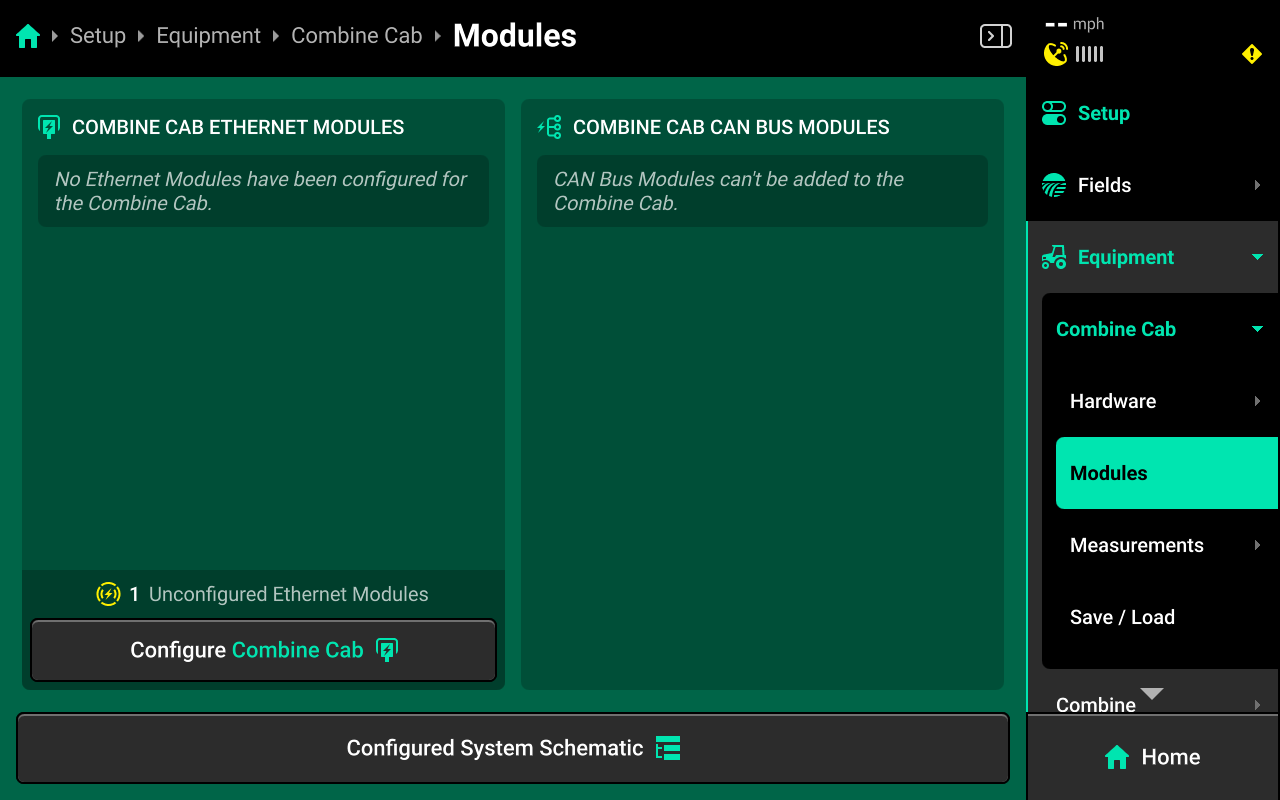Click the Setup toggle icon in sidebar
Viewport: 1280px width, 800px height.
(1054, 113)
